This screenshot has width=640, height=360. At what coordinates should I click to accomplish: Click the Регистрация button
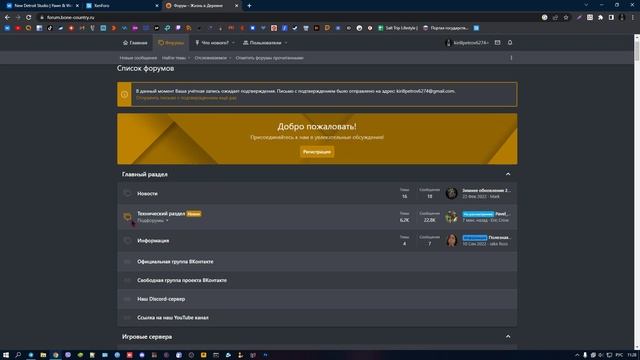tap(317, 152)
